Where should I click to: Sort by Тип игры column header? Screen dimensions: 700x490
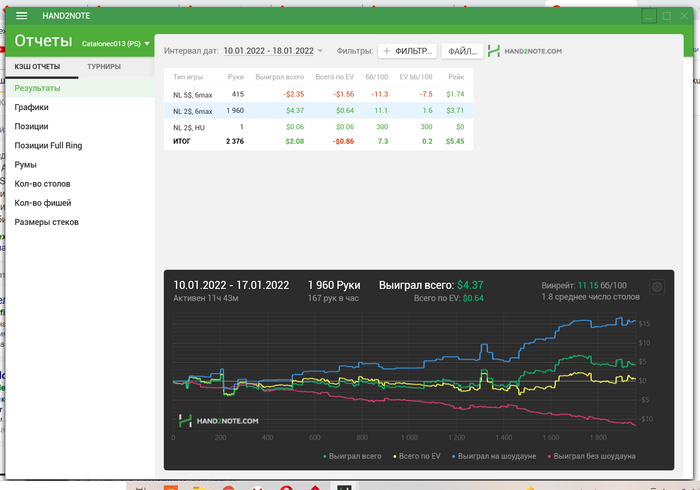click(188, 77)
